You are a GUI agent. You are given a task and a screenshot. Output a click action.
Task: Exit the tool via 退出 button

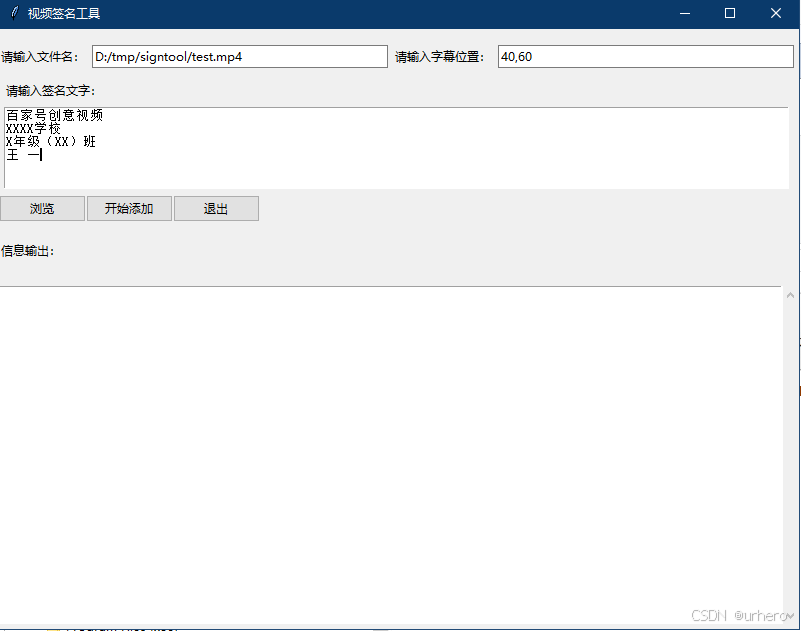[216, 208]
